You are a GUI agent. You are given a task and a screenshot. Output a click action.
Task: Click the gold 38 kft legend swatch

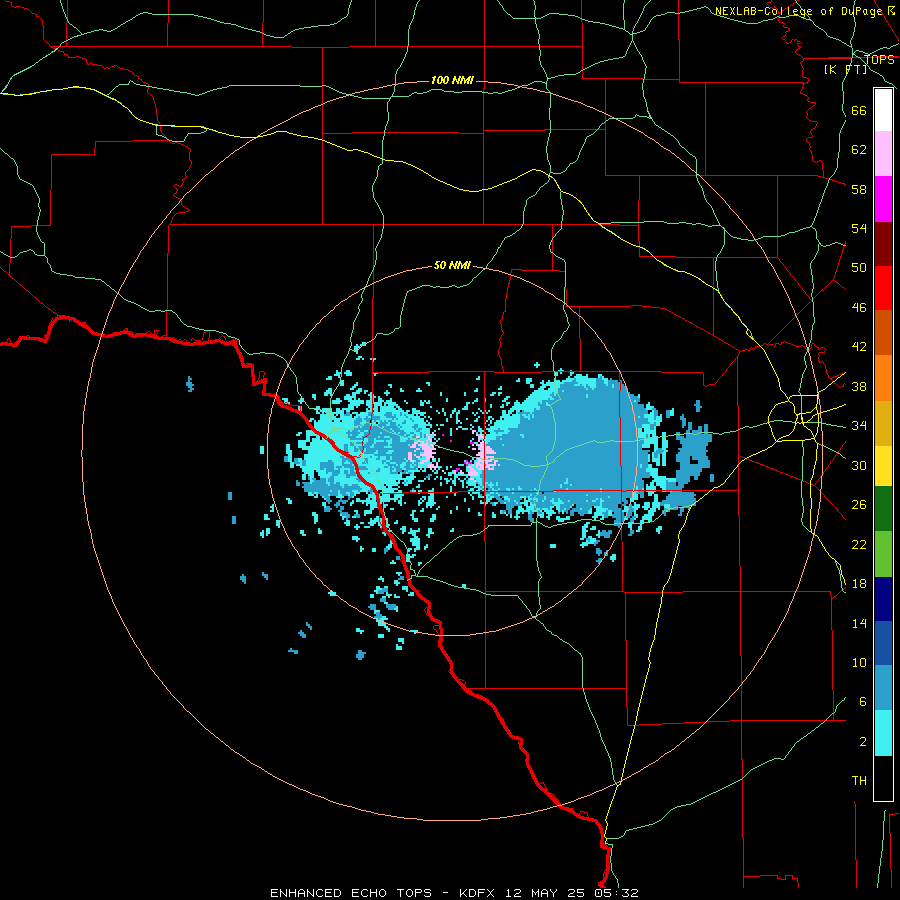[x=883, y=423]
